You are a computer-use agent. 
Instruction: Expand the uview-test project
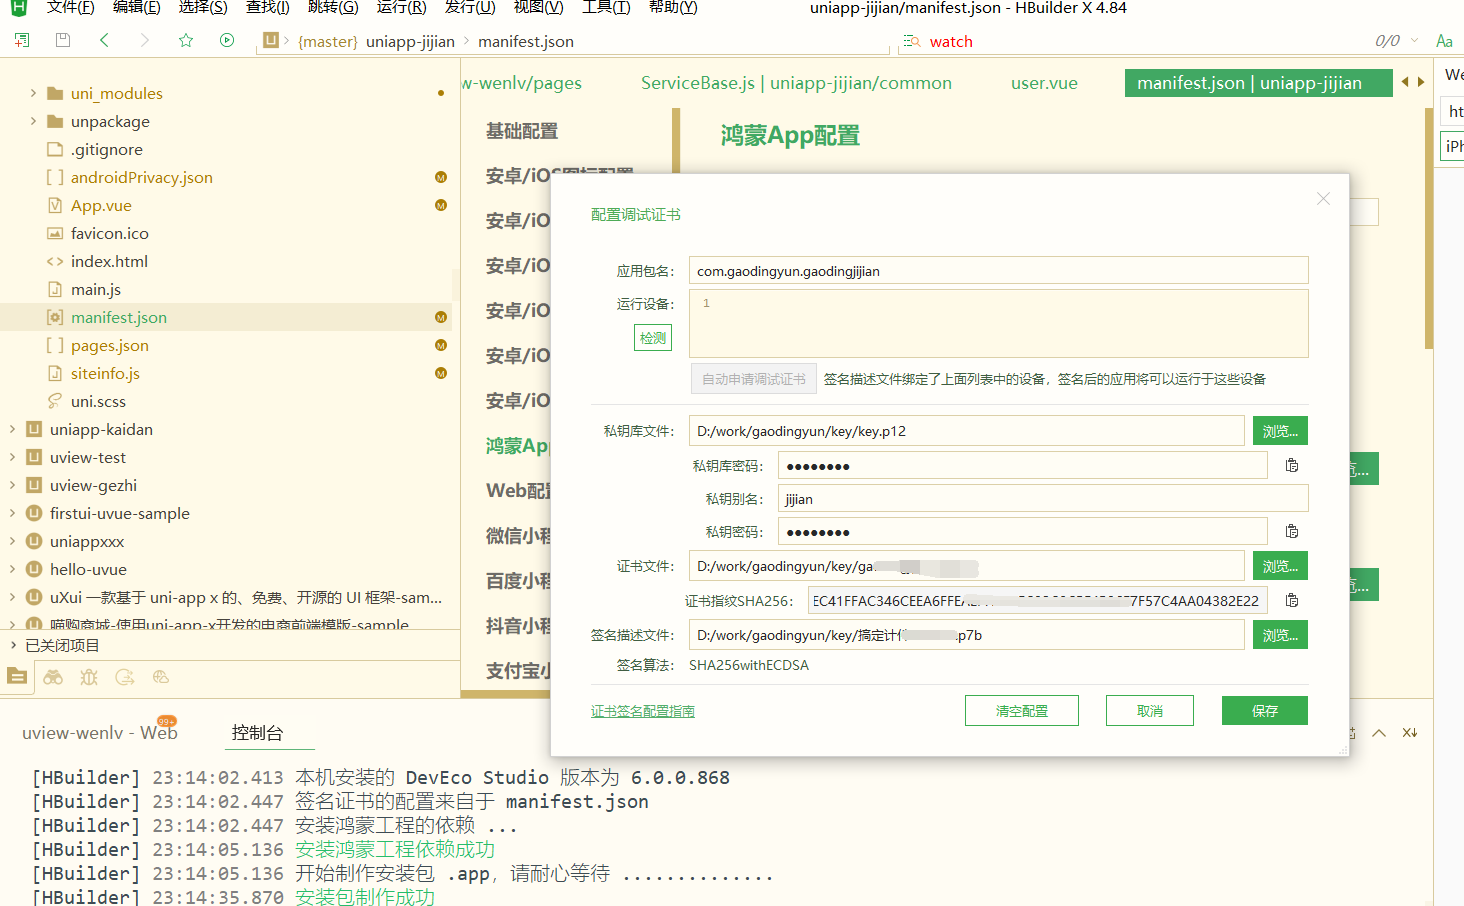(x=12, y=457)
